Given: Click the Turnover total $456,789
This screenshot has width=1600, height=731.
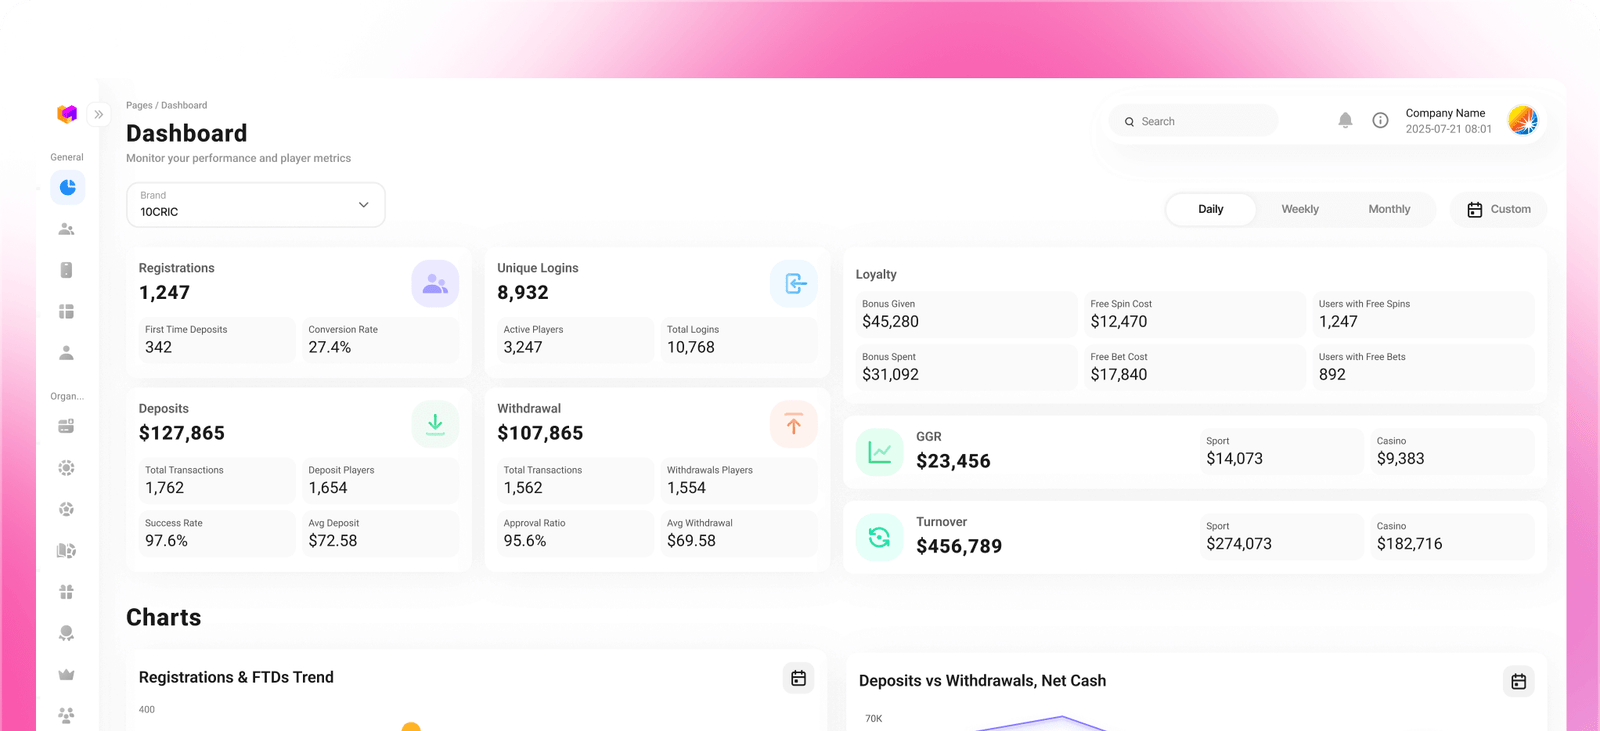Looking at the screenshot, I should pyautogui.click(x=959, y=546).
